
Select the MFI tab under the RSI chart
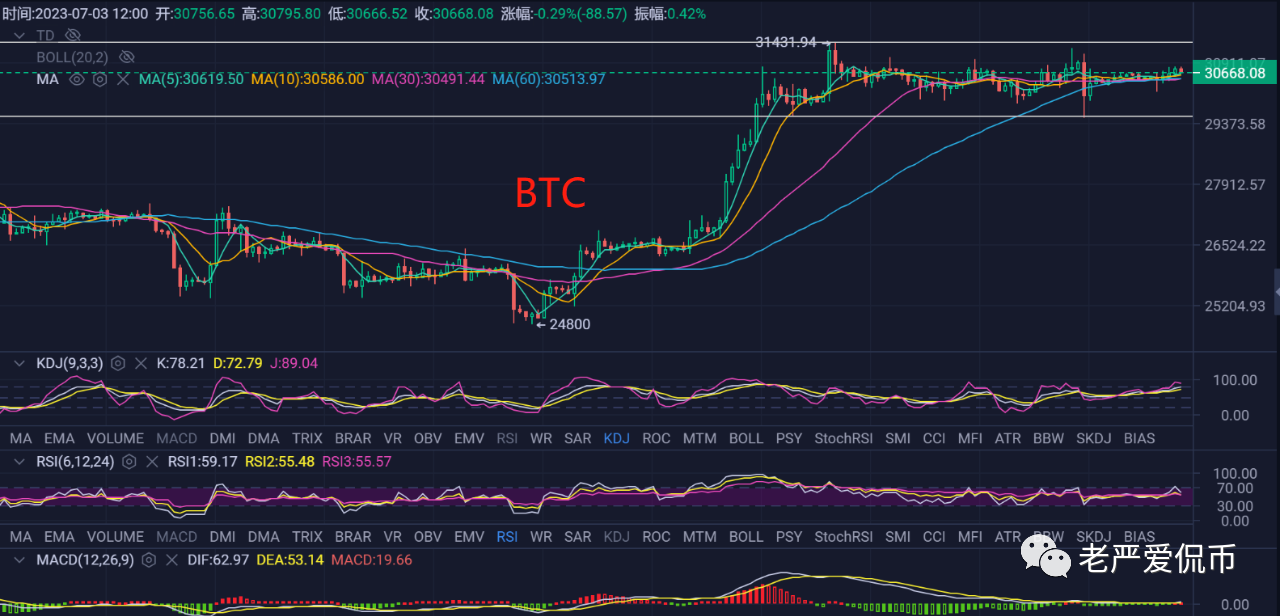(970, 537)
